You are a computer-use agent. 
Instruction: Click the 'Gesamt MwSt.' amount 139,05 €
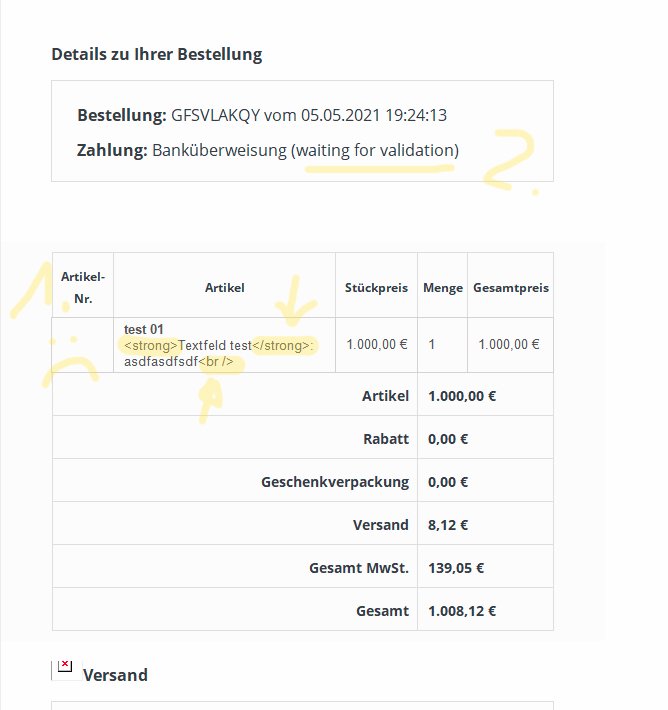coord(456,568)
